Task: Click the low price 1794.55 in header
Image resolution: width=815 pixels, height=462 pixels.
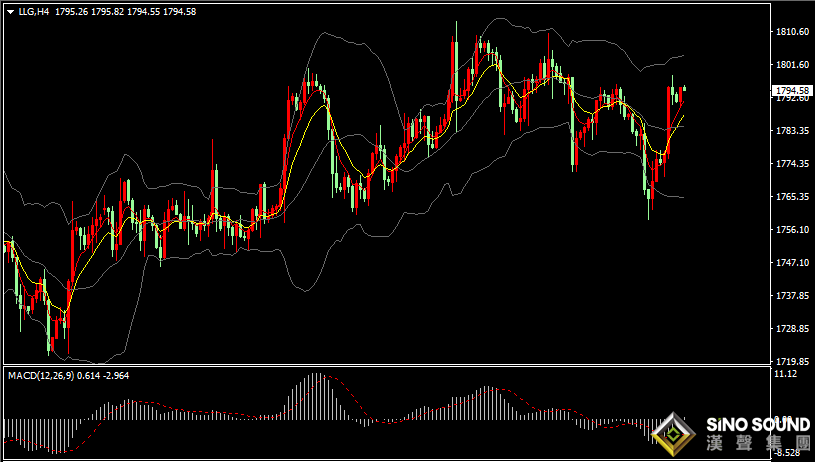Action: 143,11
